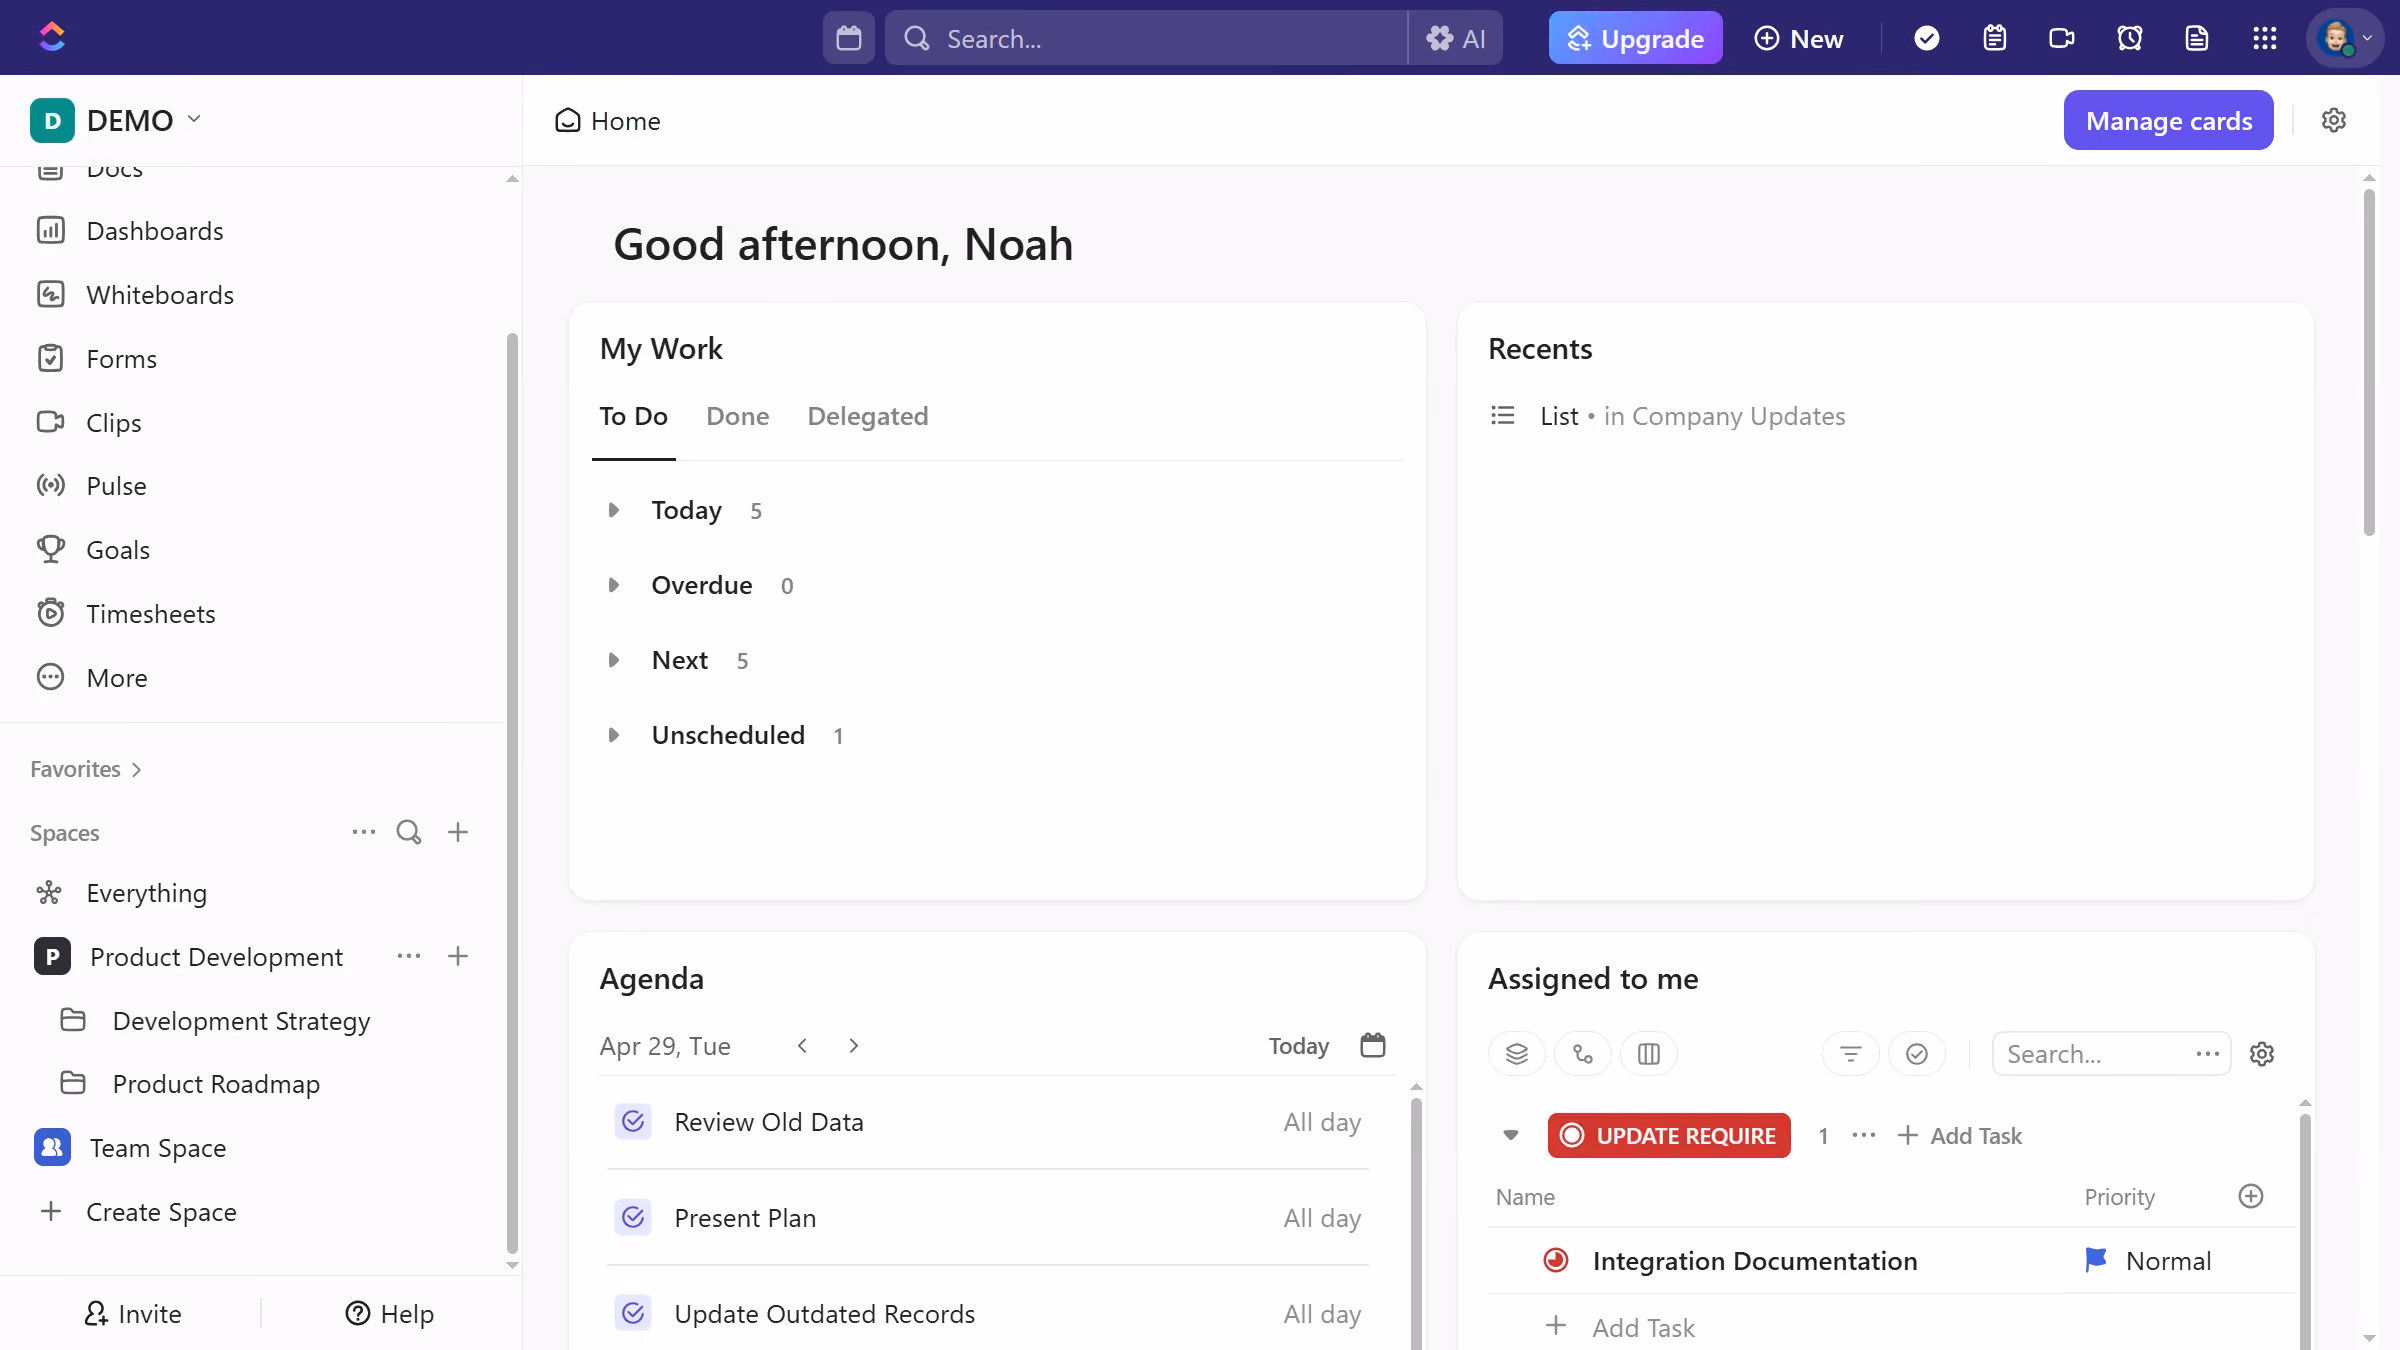Add a new space with Spaces plus icon
Screen dimensions: 2400x1350
pyautogui.click(x=458, y=832)
